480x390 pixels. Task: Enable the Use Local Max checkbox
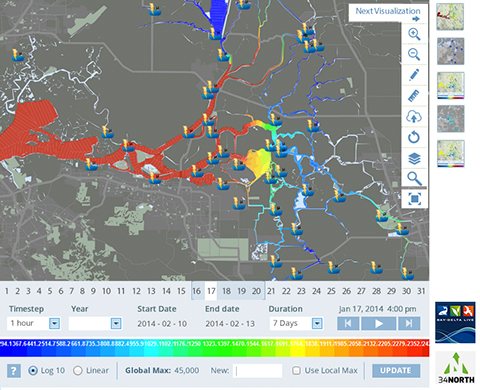296,370
